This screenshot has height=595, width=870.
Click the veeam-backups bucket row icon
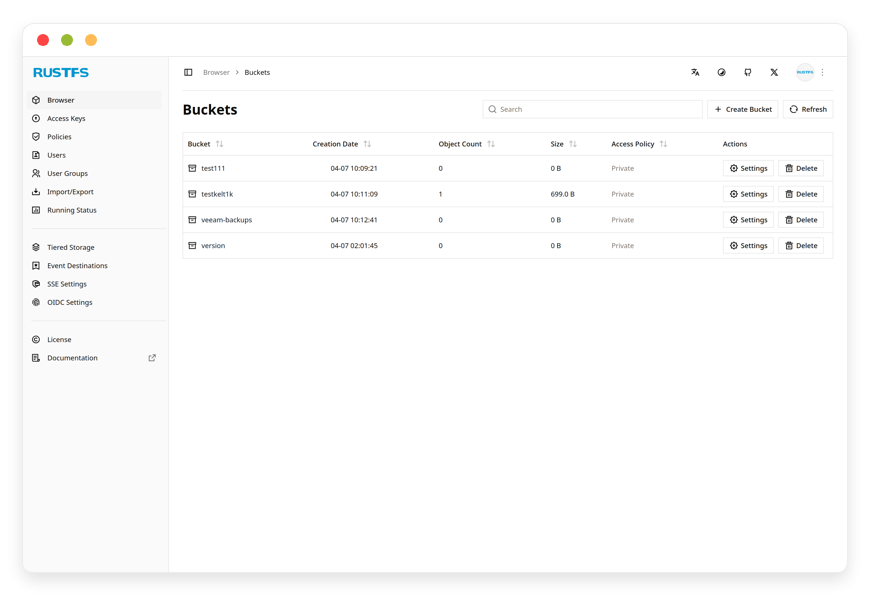[x=192, y=220]
